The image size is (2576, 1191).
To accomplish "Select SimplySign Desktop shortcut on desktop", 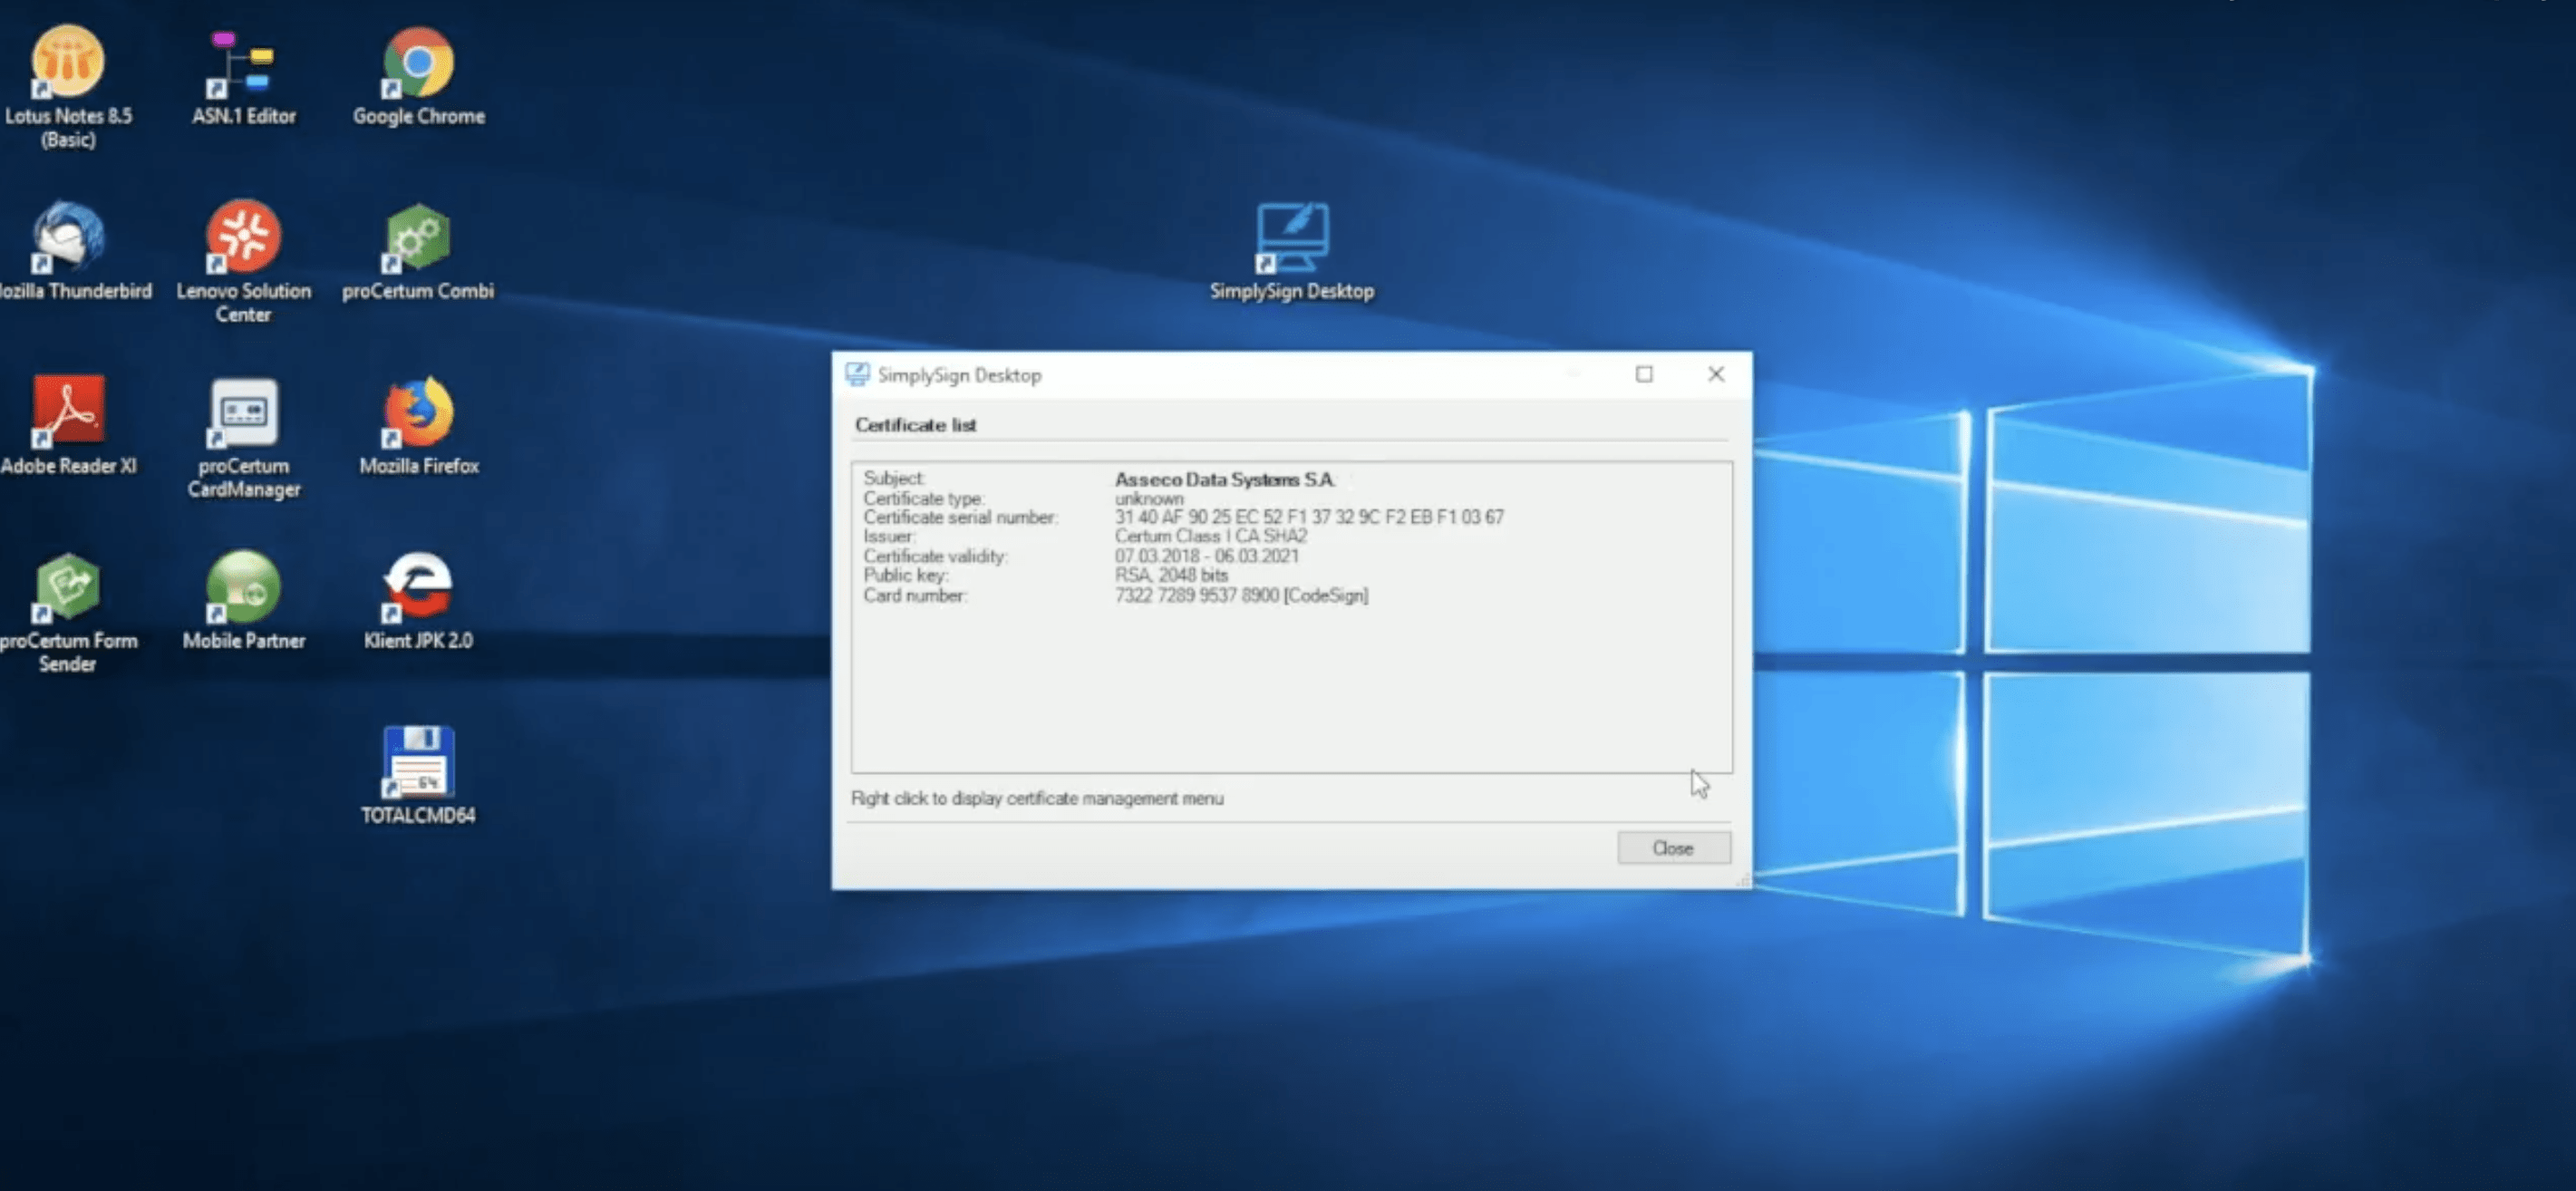I will 1291,251.
